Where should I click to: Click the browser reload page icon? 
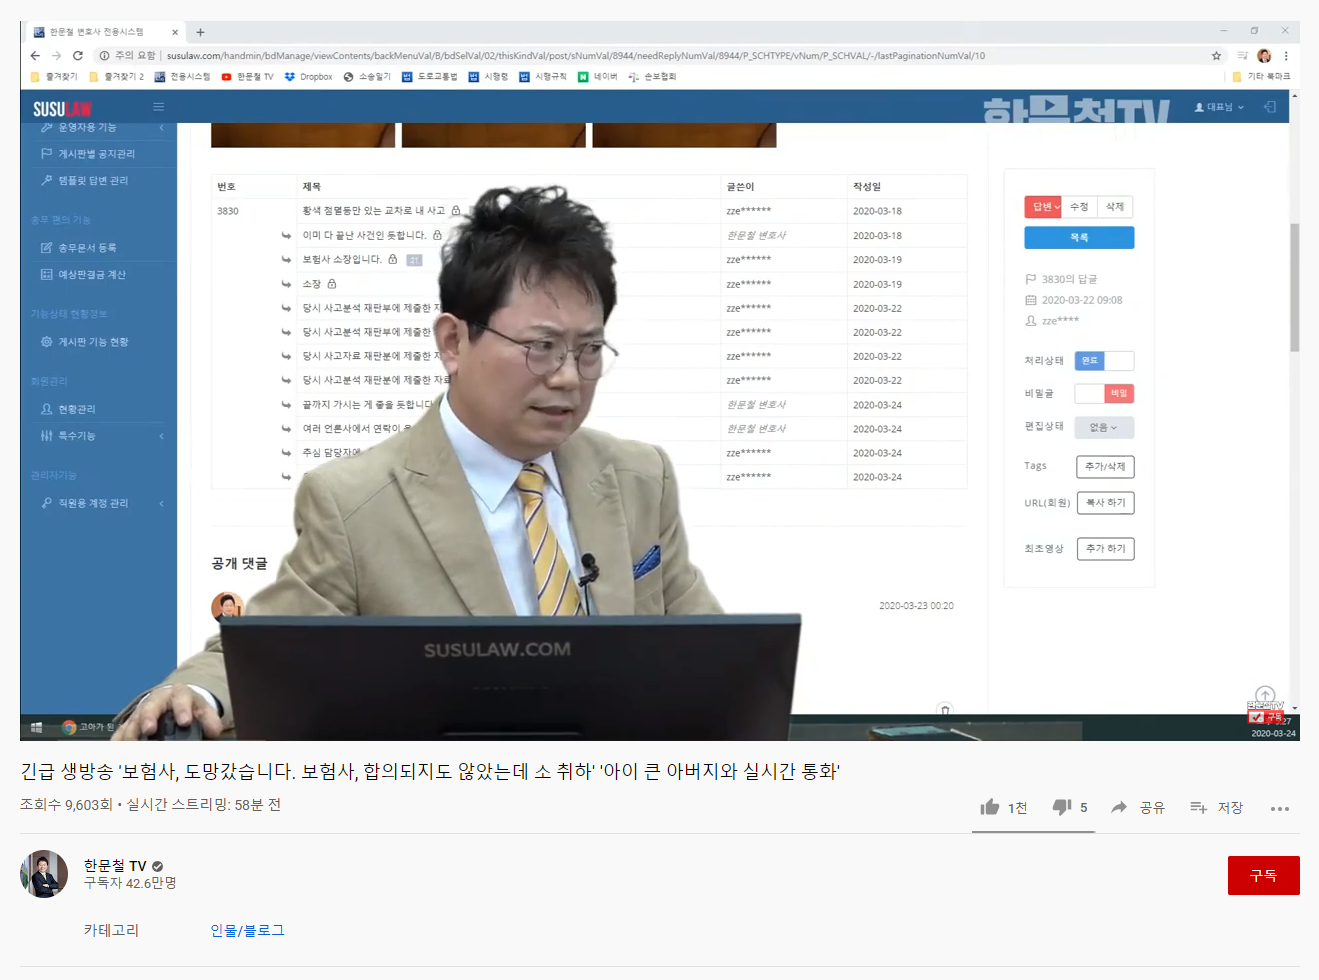click(x=78, y=56)
